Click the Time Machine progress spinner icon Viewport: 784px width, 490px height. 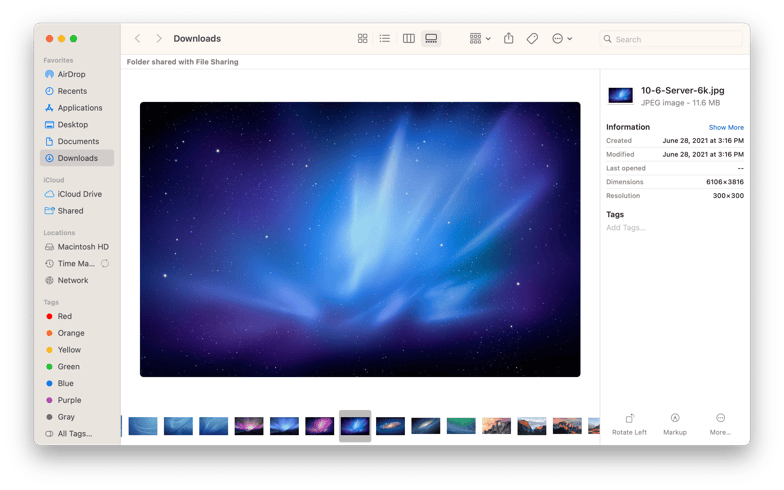click(105, 264)
